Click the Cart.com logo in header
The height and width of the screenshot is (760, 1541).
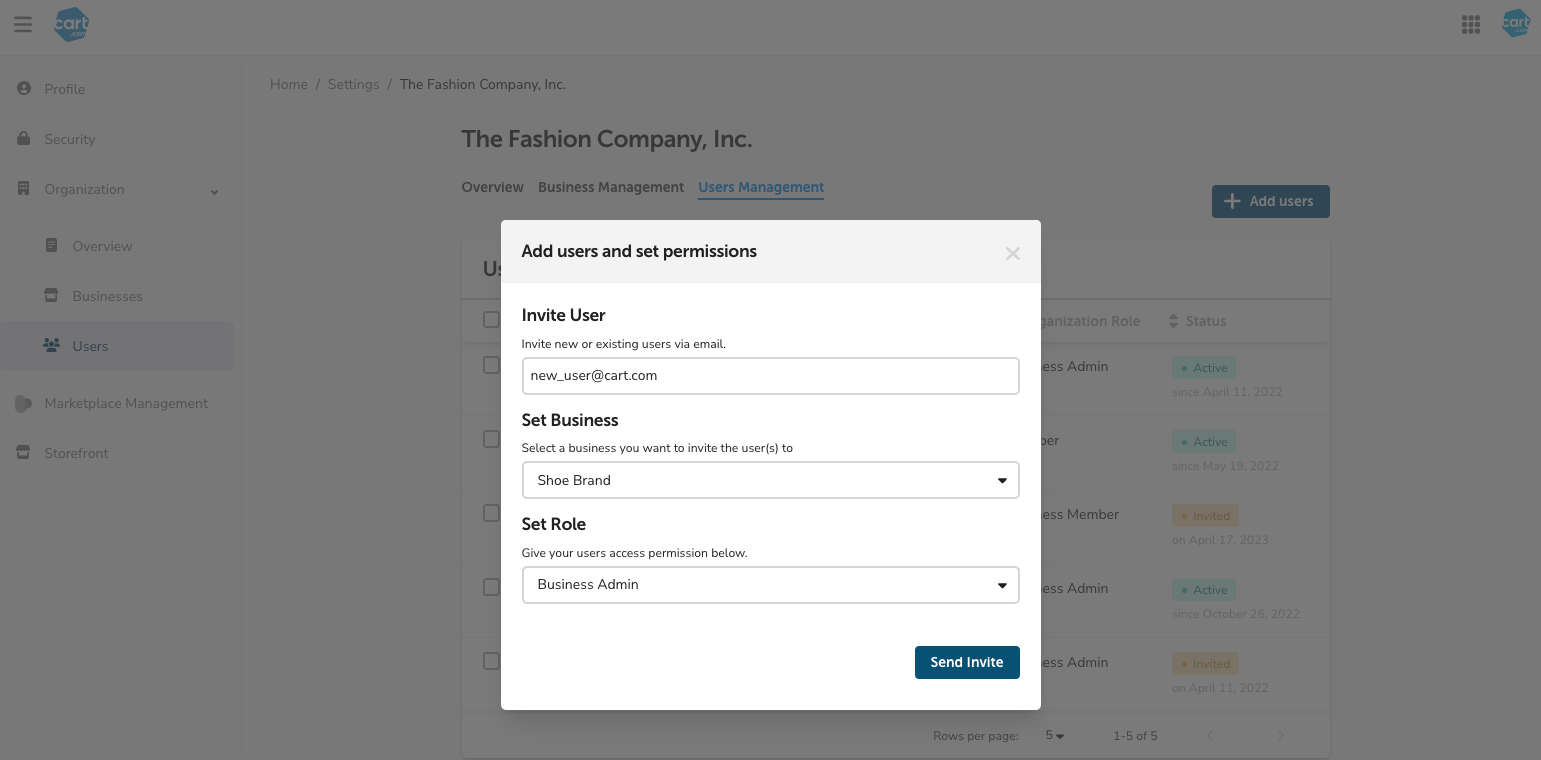(72, 25)
